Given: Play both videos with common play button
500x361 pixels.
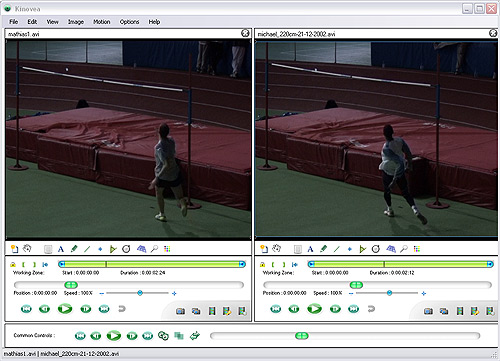Looking at the screenshot, I should (x=114, y=336).
